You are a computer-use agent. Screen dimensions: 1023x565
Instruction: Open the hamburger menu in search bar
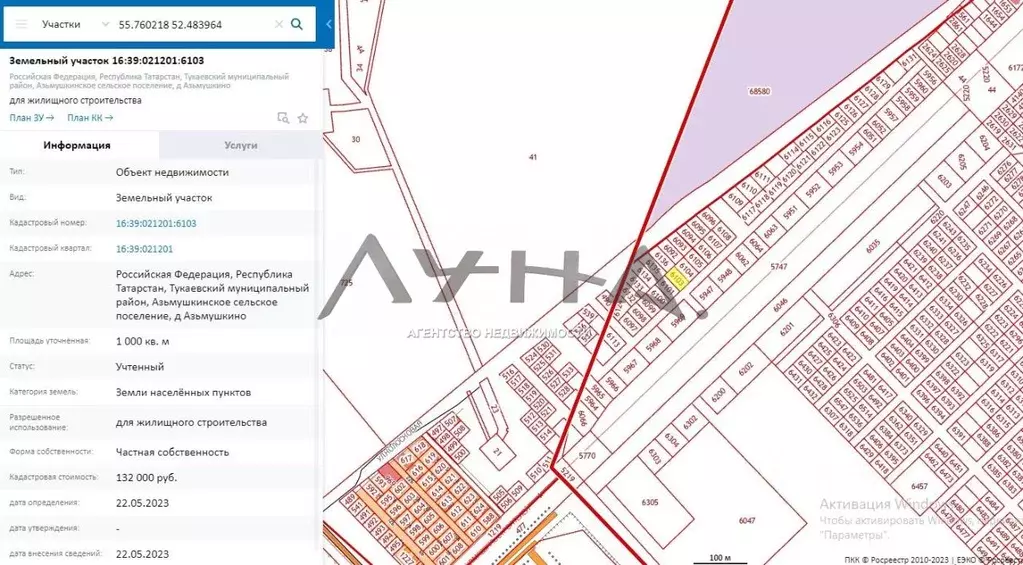point(21,24)
